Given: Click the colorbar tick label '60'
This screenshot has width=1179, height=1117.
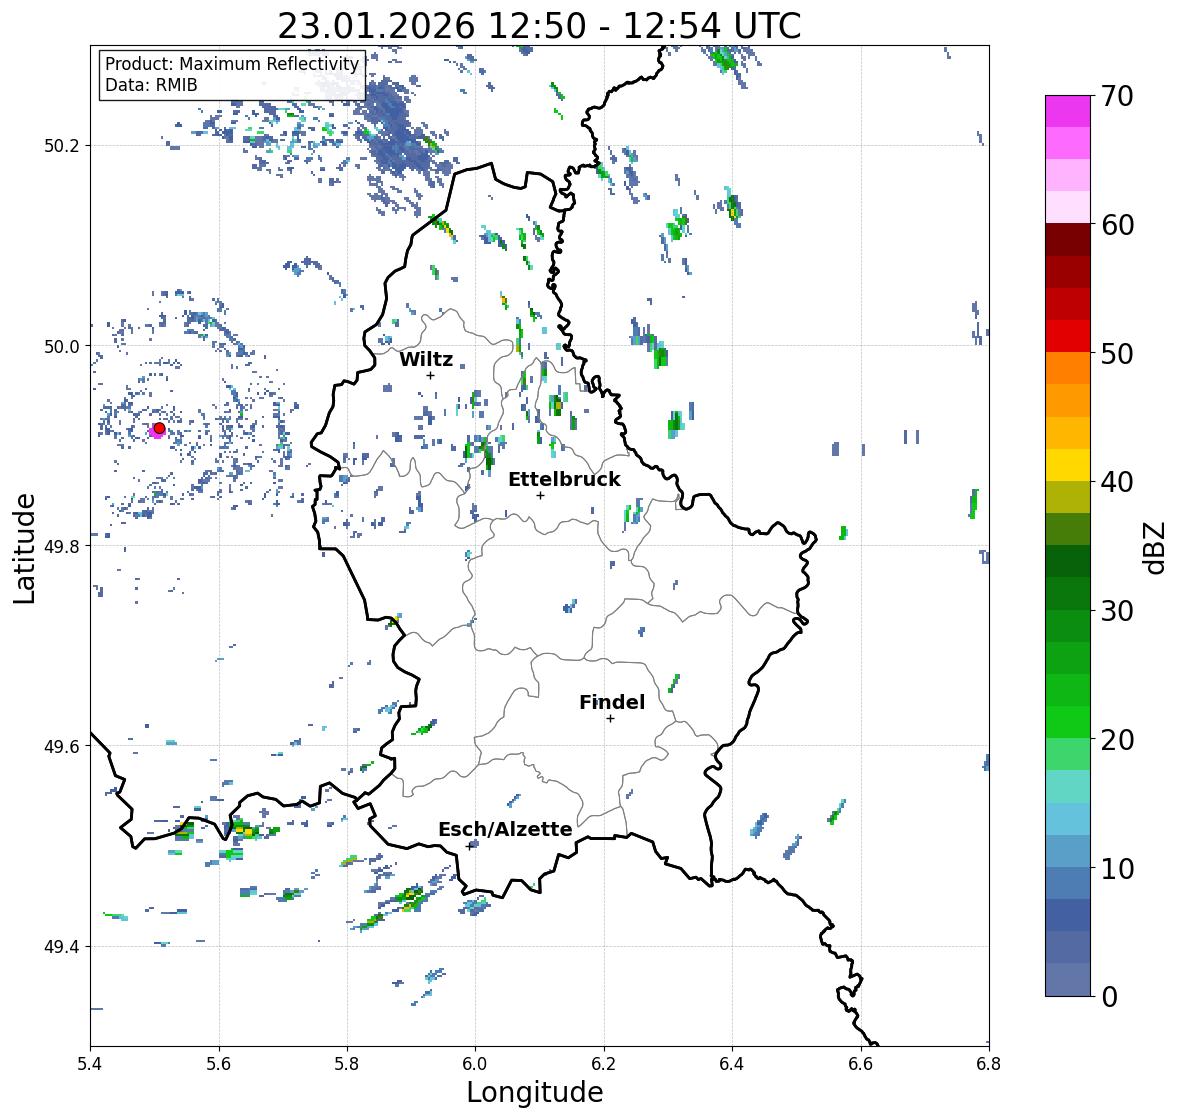Looking at the screenshot, I should (1117, 225).
